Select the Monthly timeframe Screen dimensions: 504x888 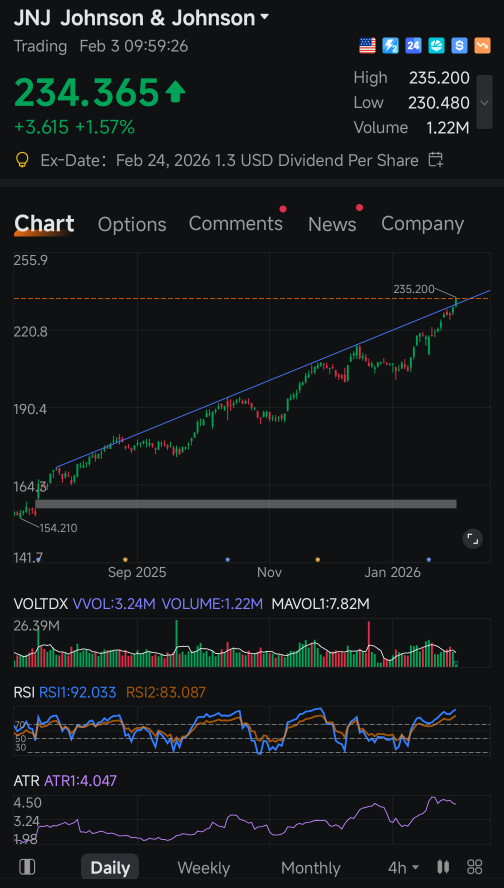(310, 868)
